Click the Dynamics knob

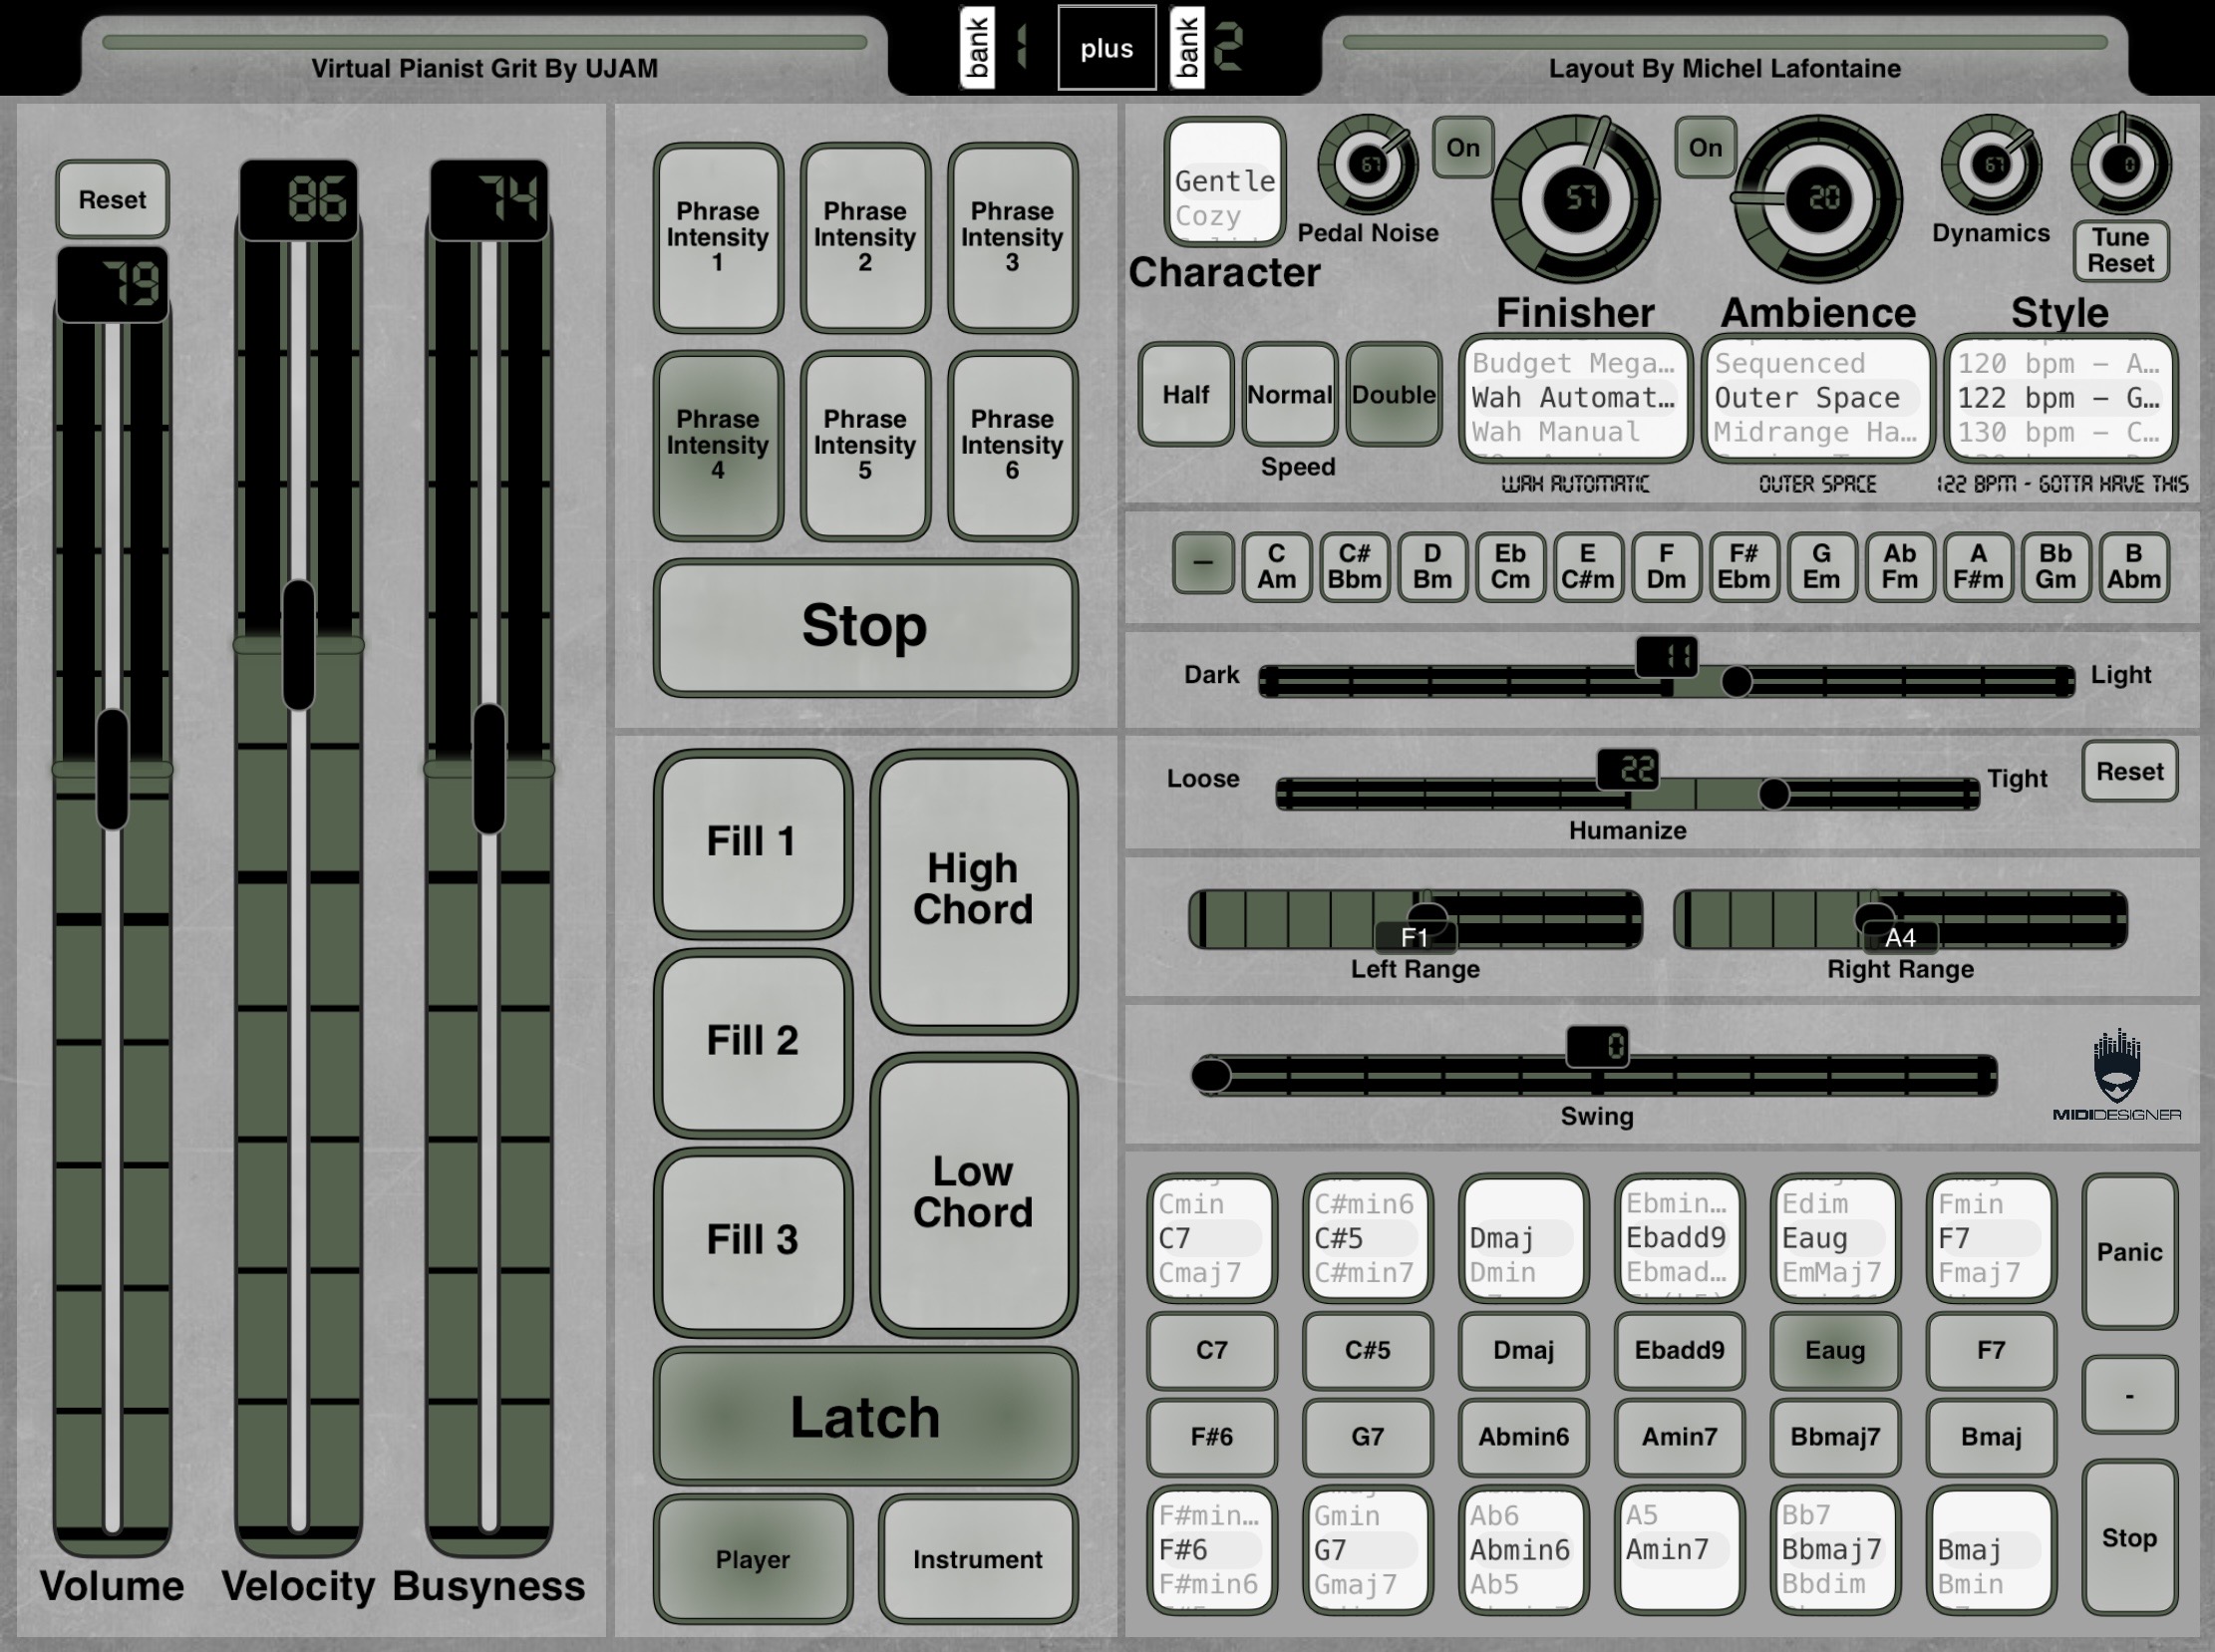1991,165
